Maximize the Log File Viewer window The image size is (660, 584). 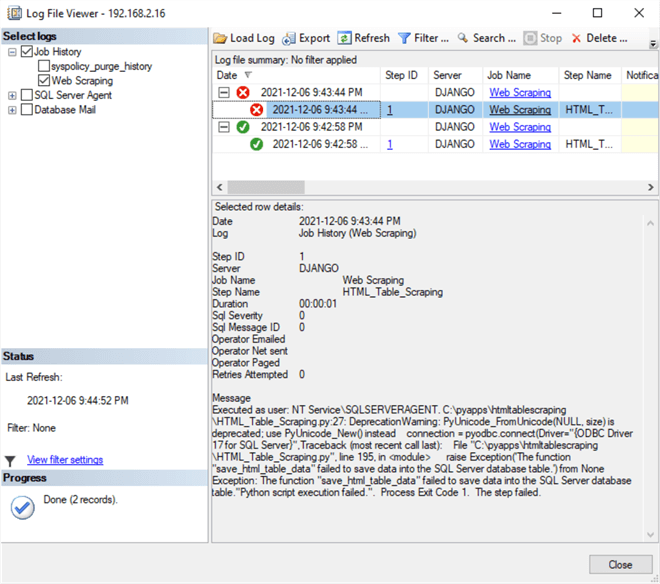[x=597, y=13]
